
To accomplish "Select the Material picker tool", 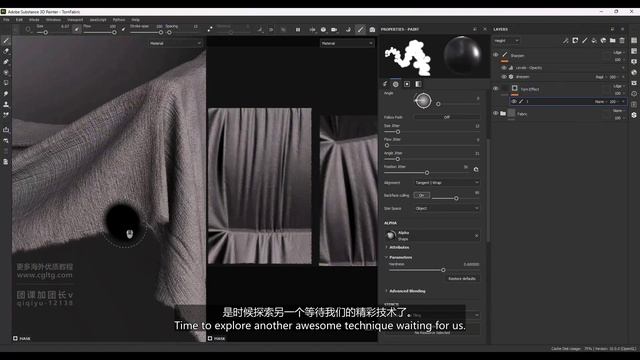I will pyautogui.click(x=6, y=115).
